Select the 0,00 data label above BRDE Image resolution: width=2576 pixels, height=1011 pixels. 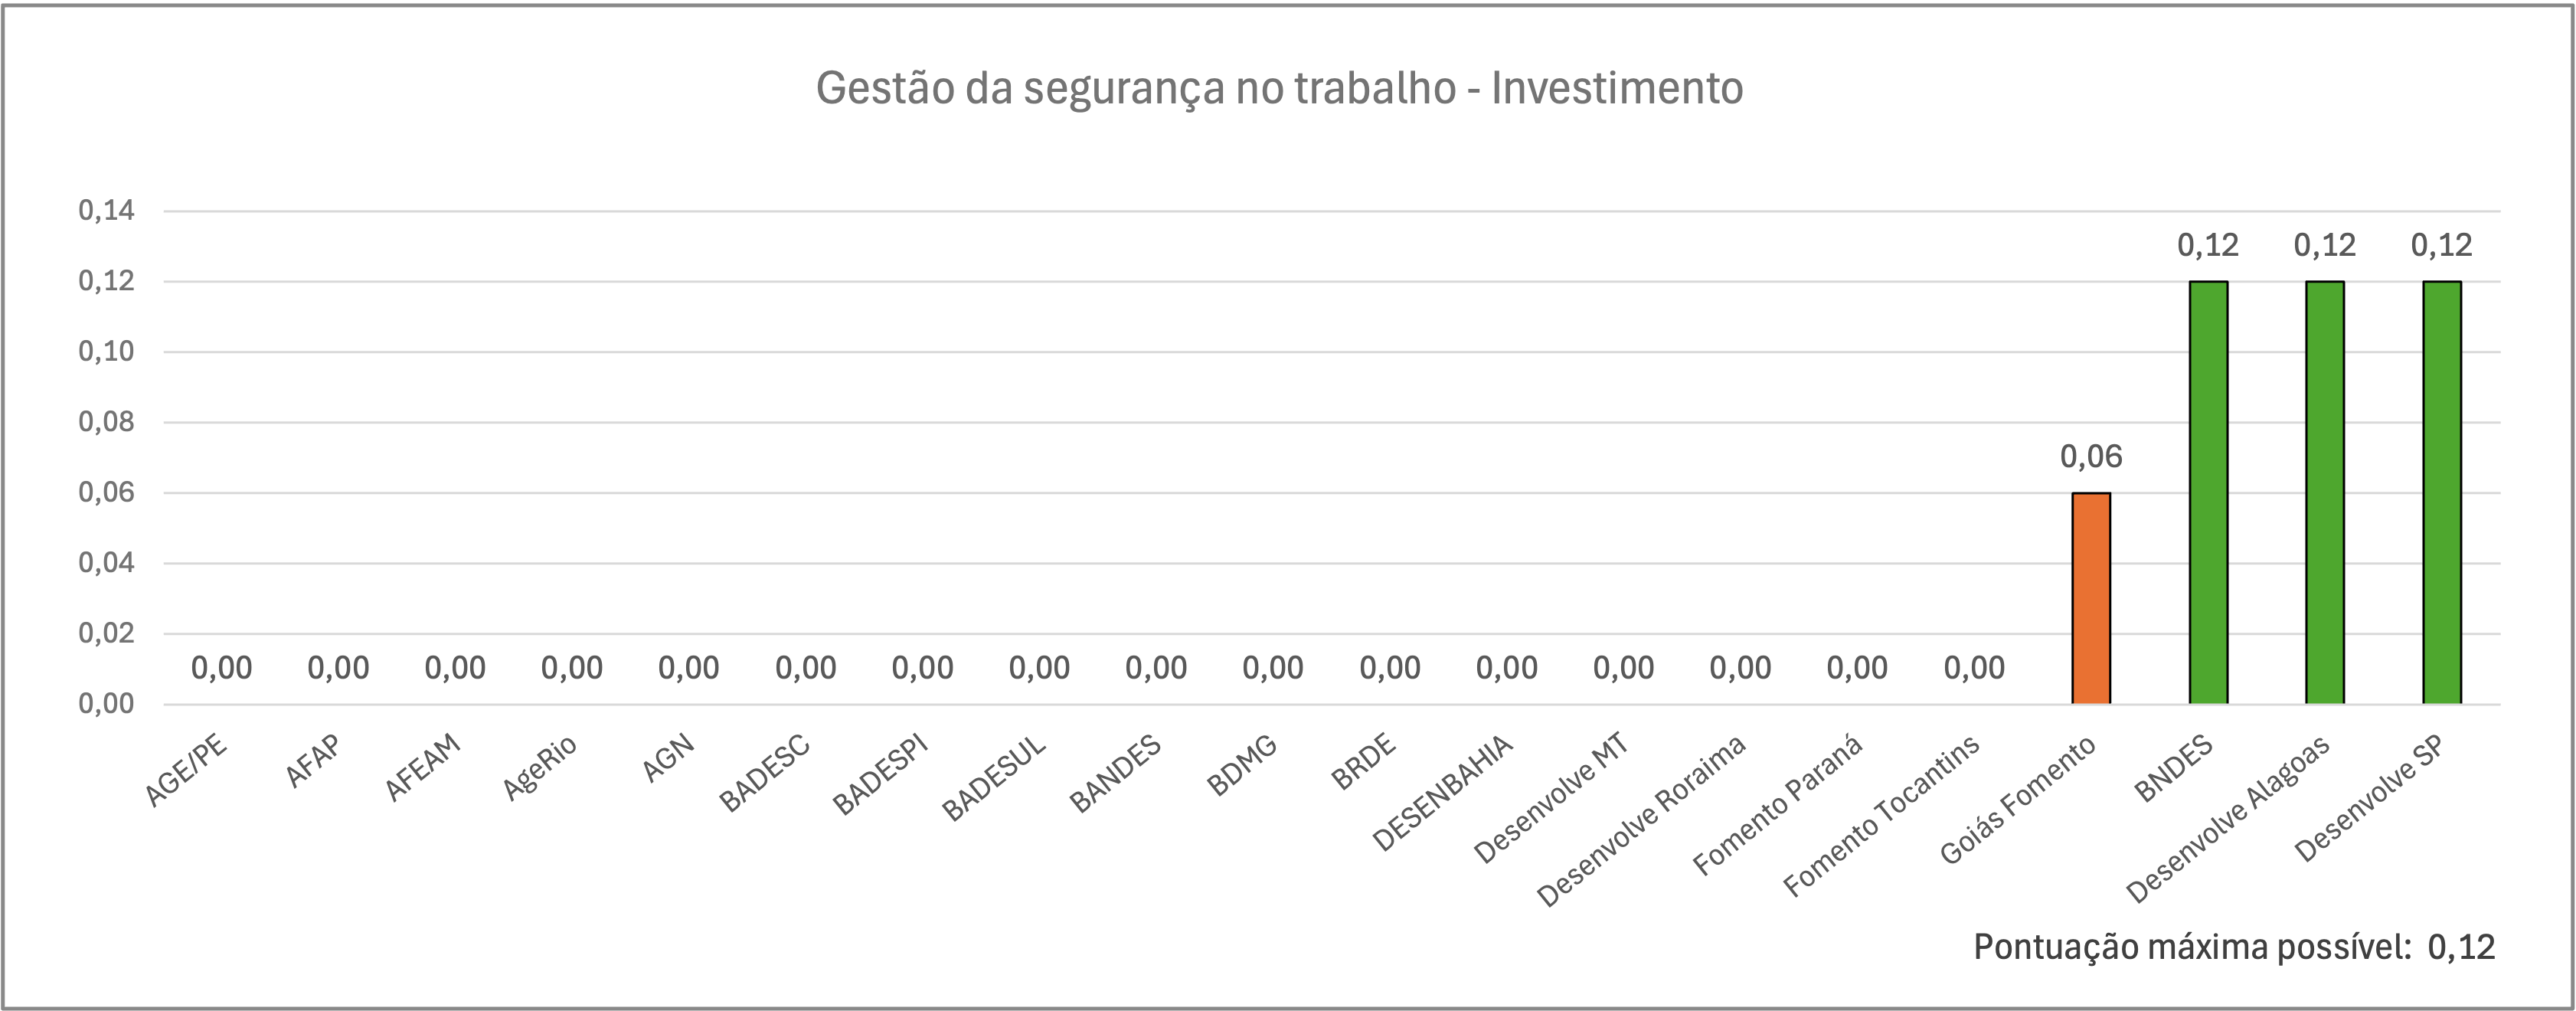(x=1390, y=668)
